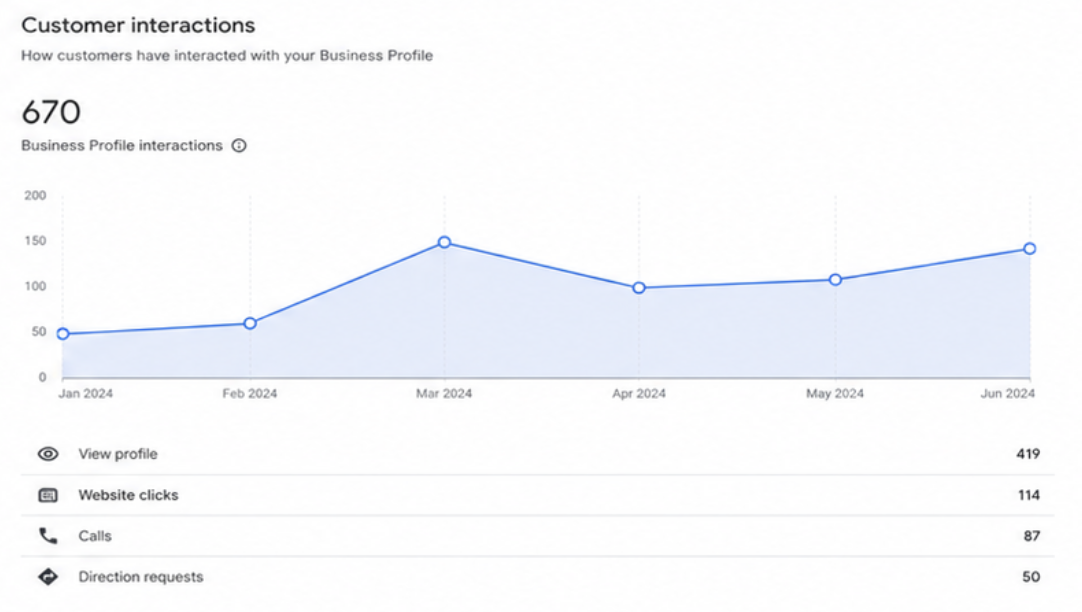Click the View profile count 419

(x=1027, y=454)
